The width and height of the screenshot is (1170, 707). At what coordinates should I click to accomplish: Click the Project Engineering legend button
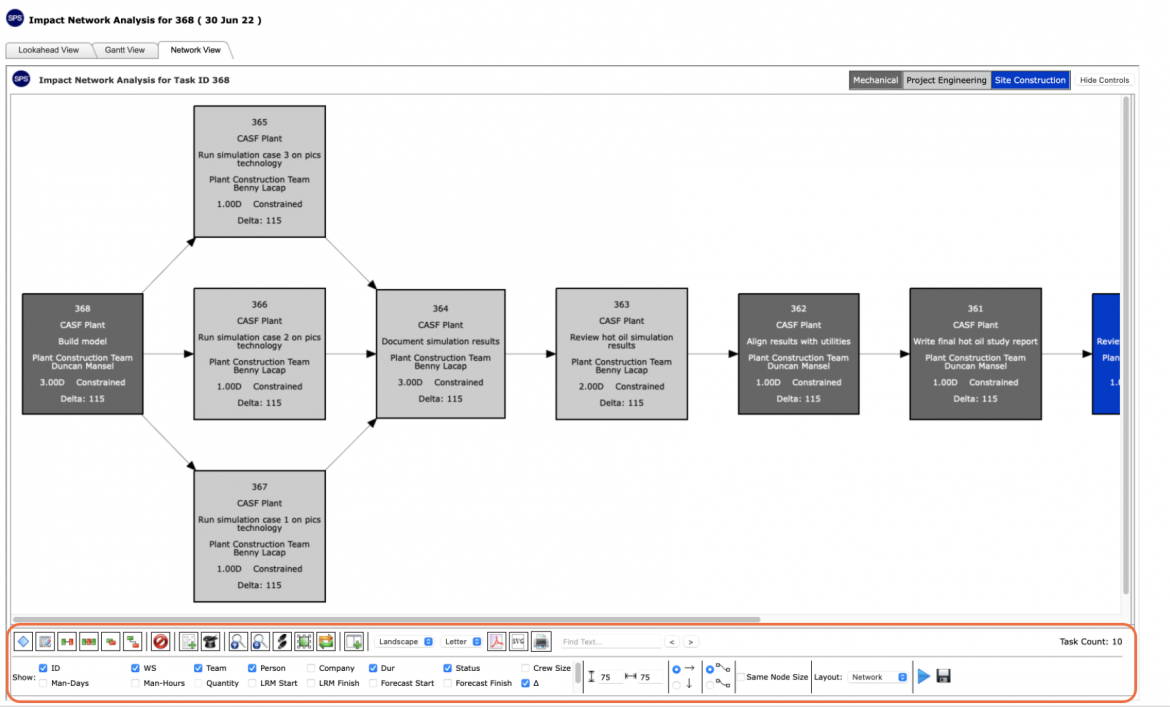click(x=946, y=80)
